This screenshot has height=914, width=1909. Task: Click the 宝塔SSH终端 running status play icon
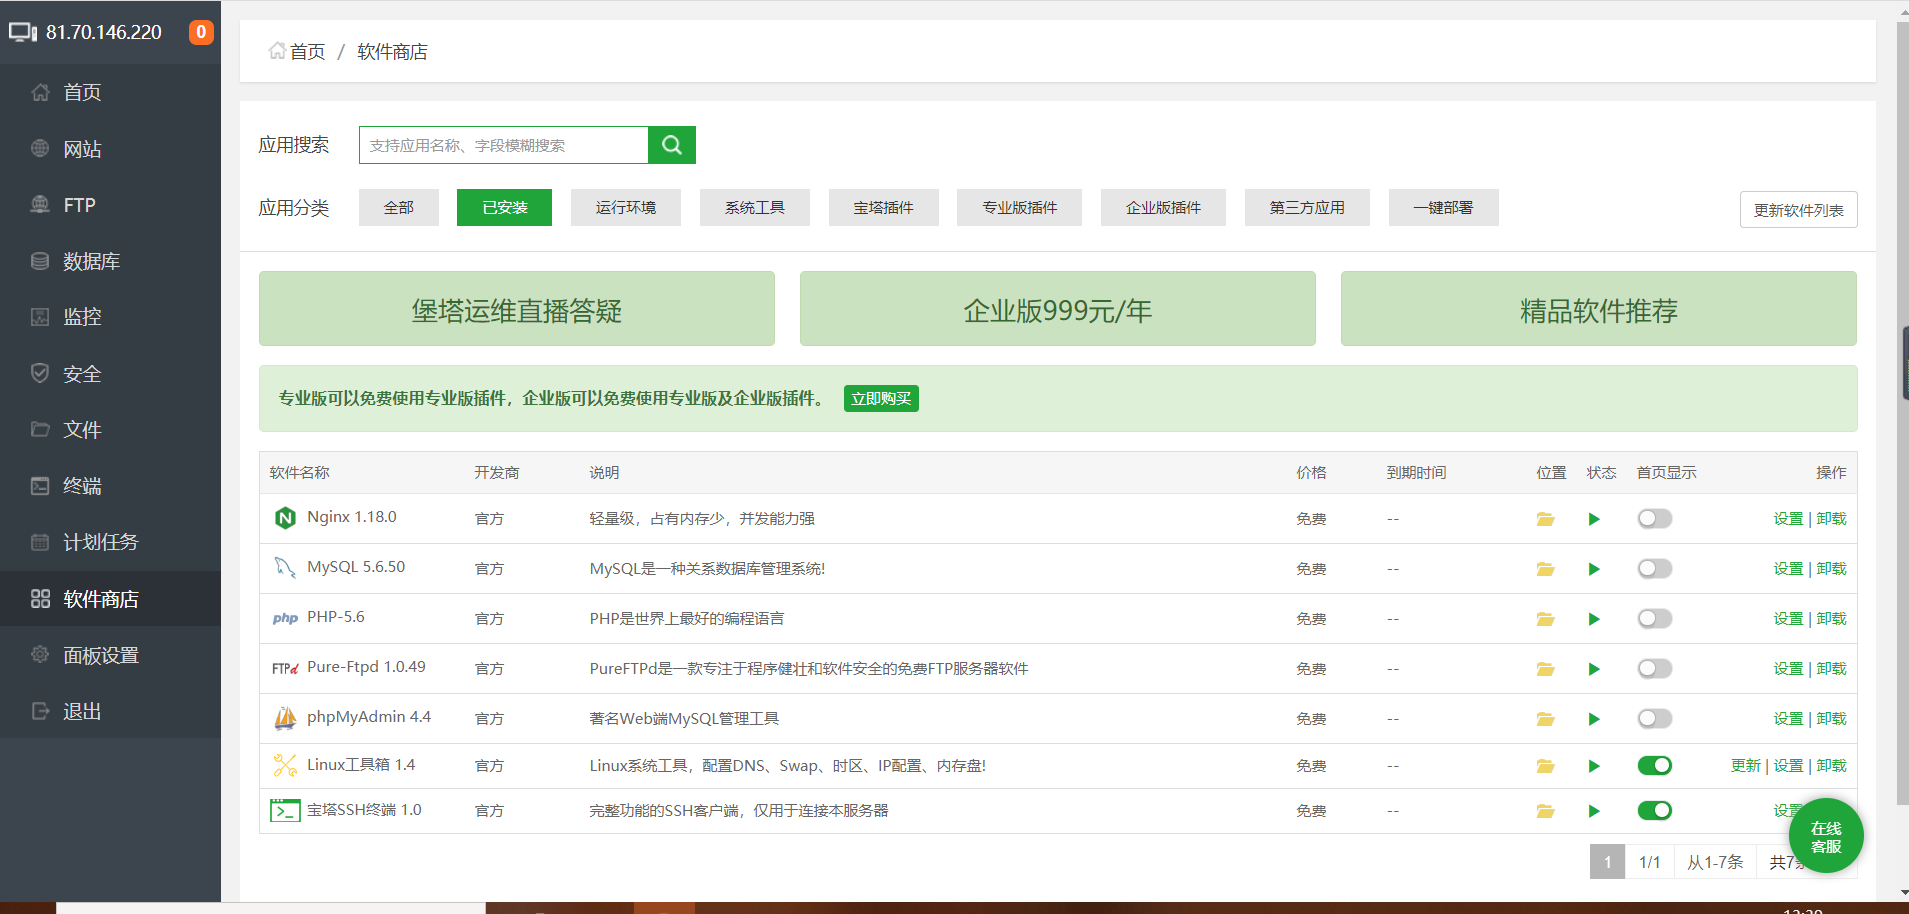tap(1594, 811)
